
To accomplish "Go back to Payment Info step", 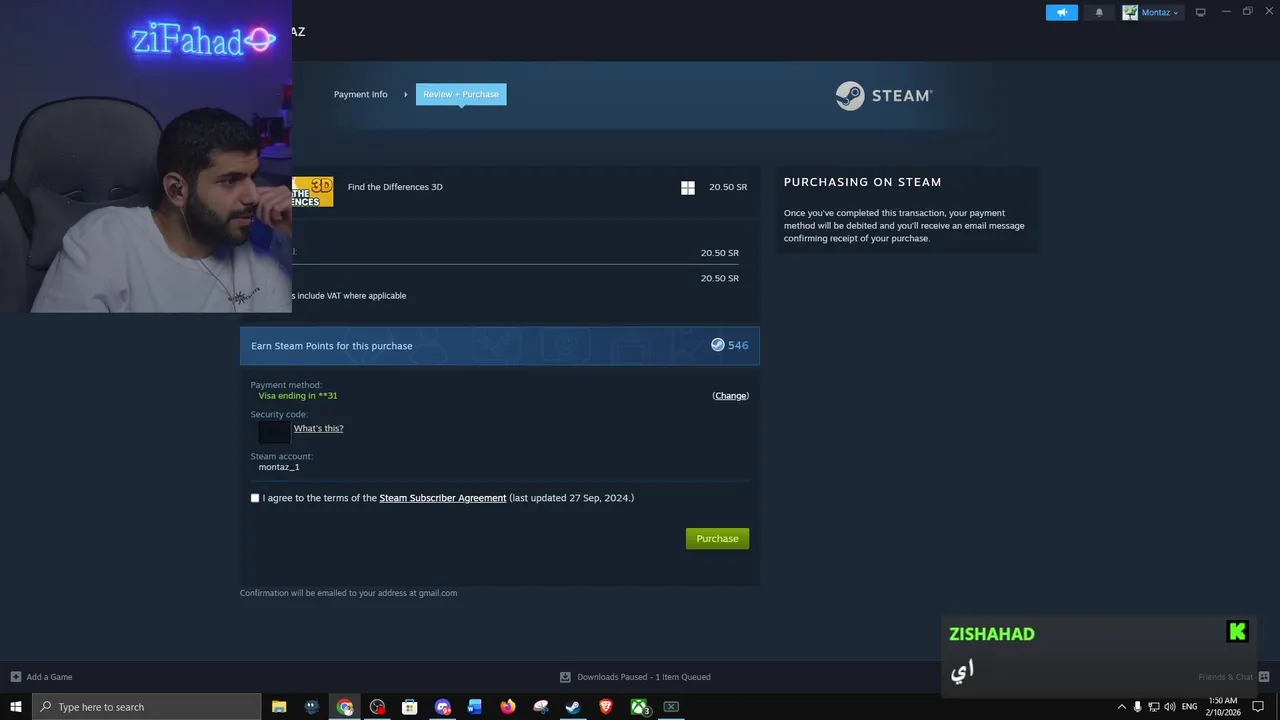I will tap(360, 94).
